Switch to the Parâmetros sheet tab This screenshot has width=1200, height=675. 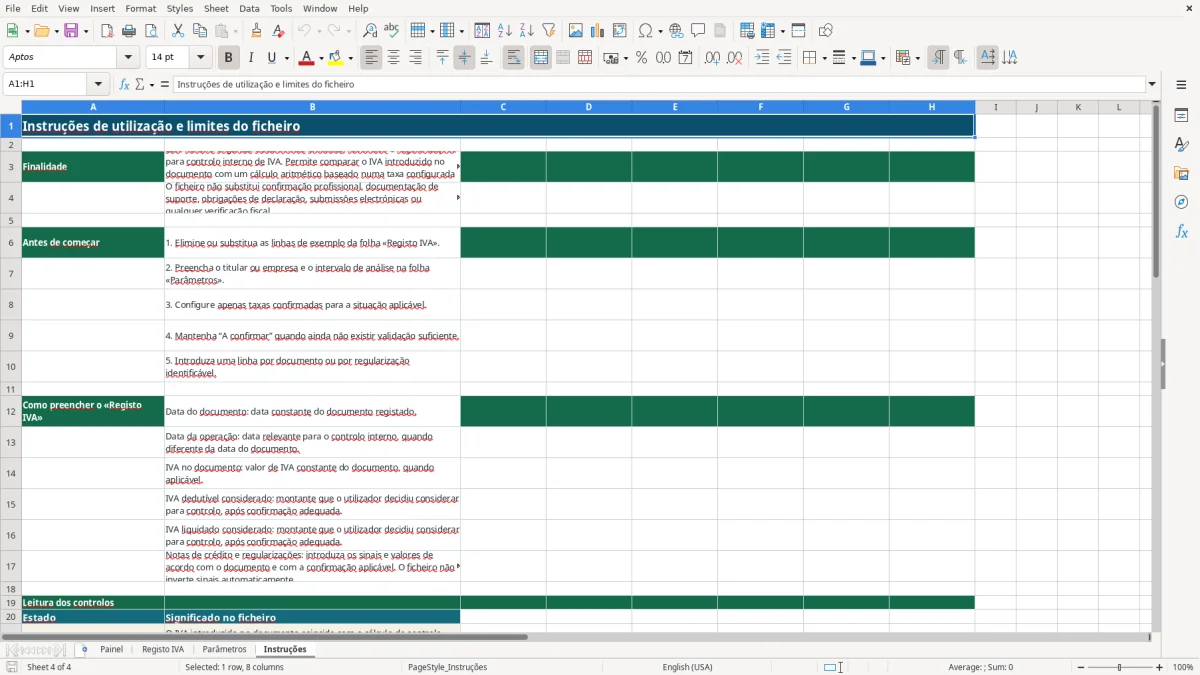224,649
